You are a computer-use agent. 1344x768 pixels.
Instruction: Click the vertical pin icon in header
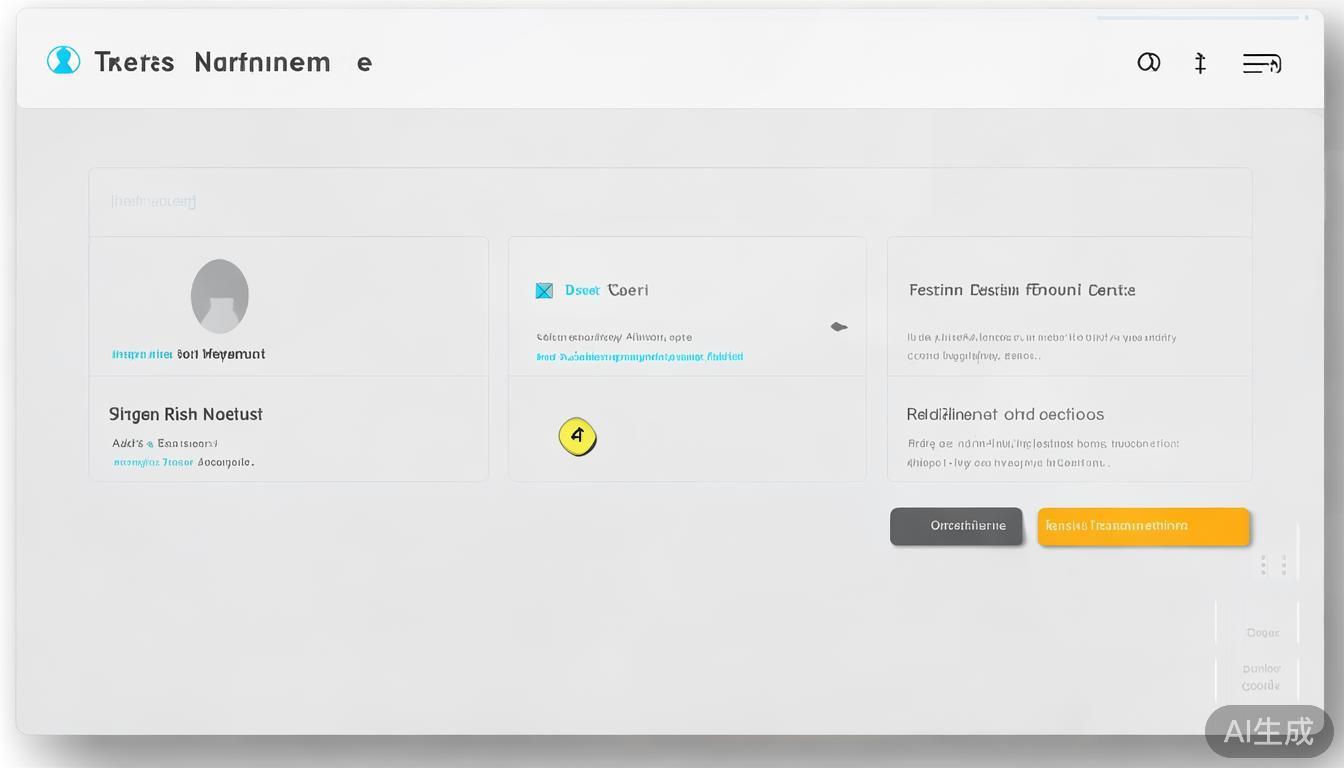coord(1200,64)
